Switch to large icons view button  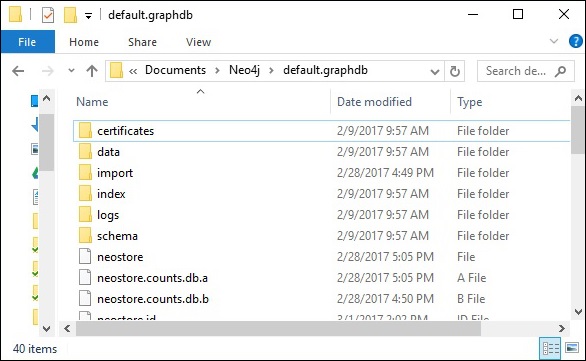coord(572,348)
